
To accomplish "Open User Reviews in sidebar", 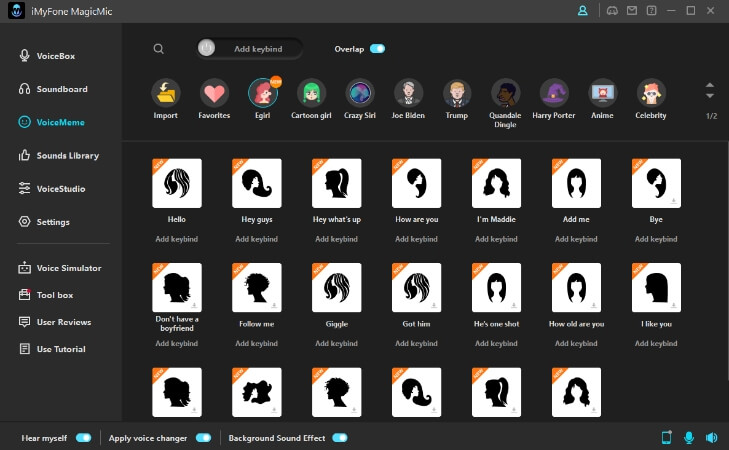I will [54, 322].
